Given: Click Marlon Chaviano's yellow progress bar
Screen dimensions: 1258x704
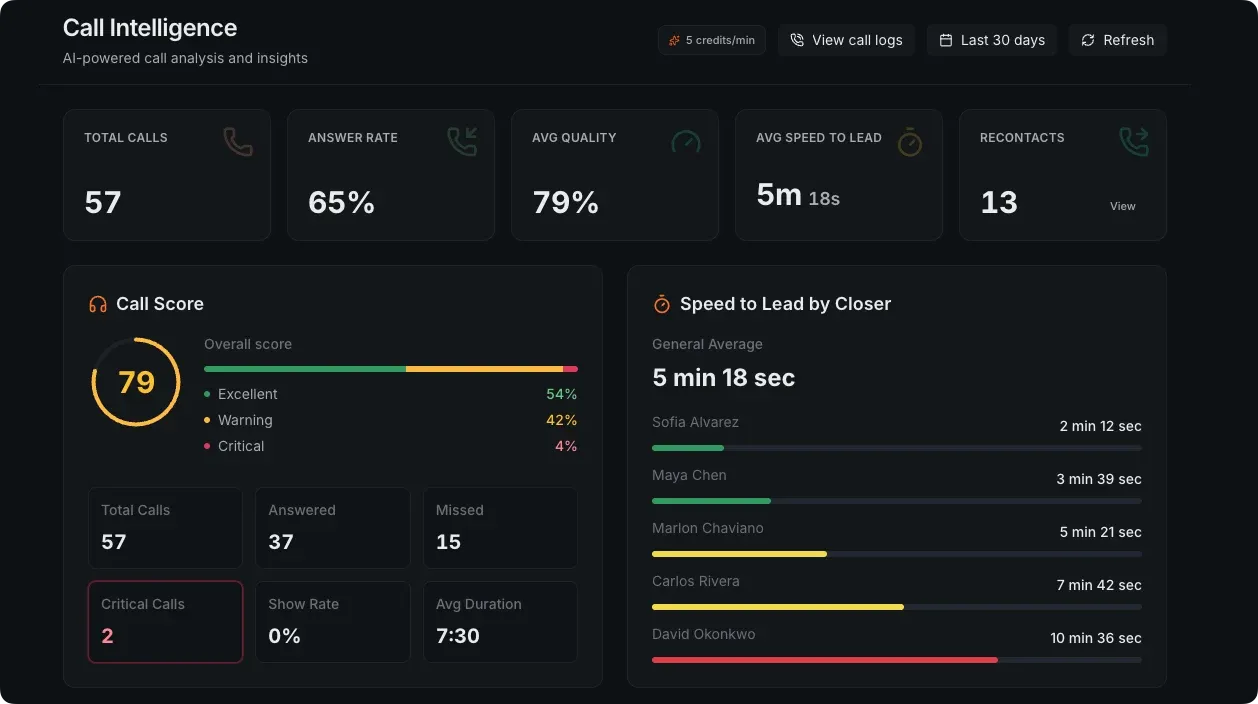Looking at the screenshot, I should pos(739,554).
